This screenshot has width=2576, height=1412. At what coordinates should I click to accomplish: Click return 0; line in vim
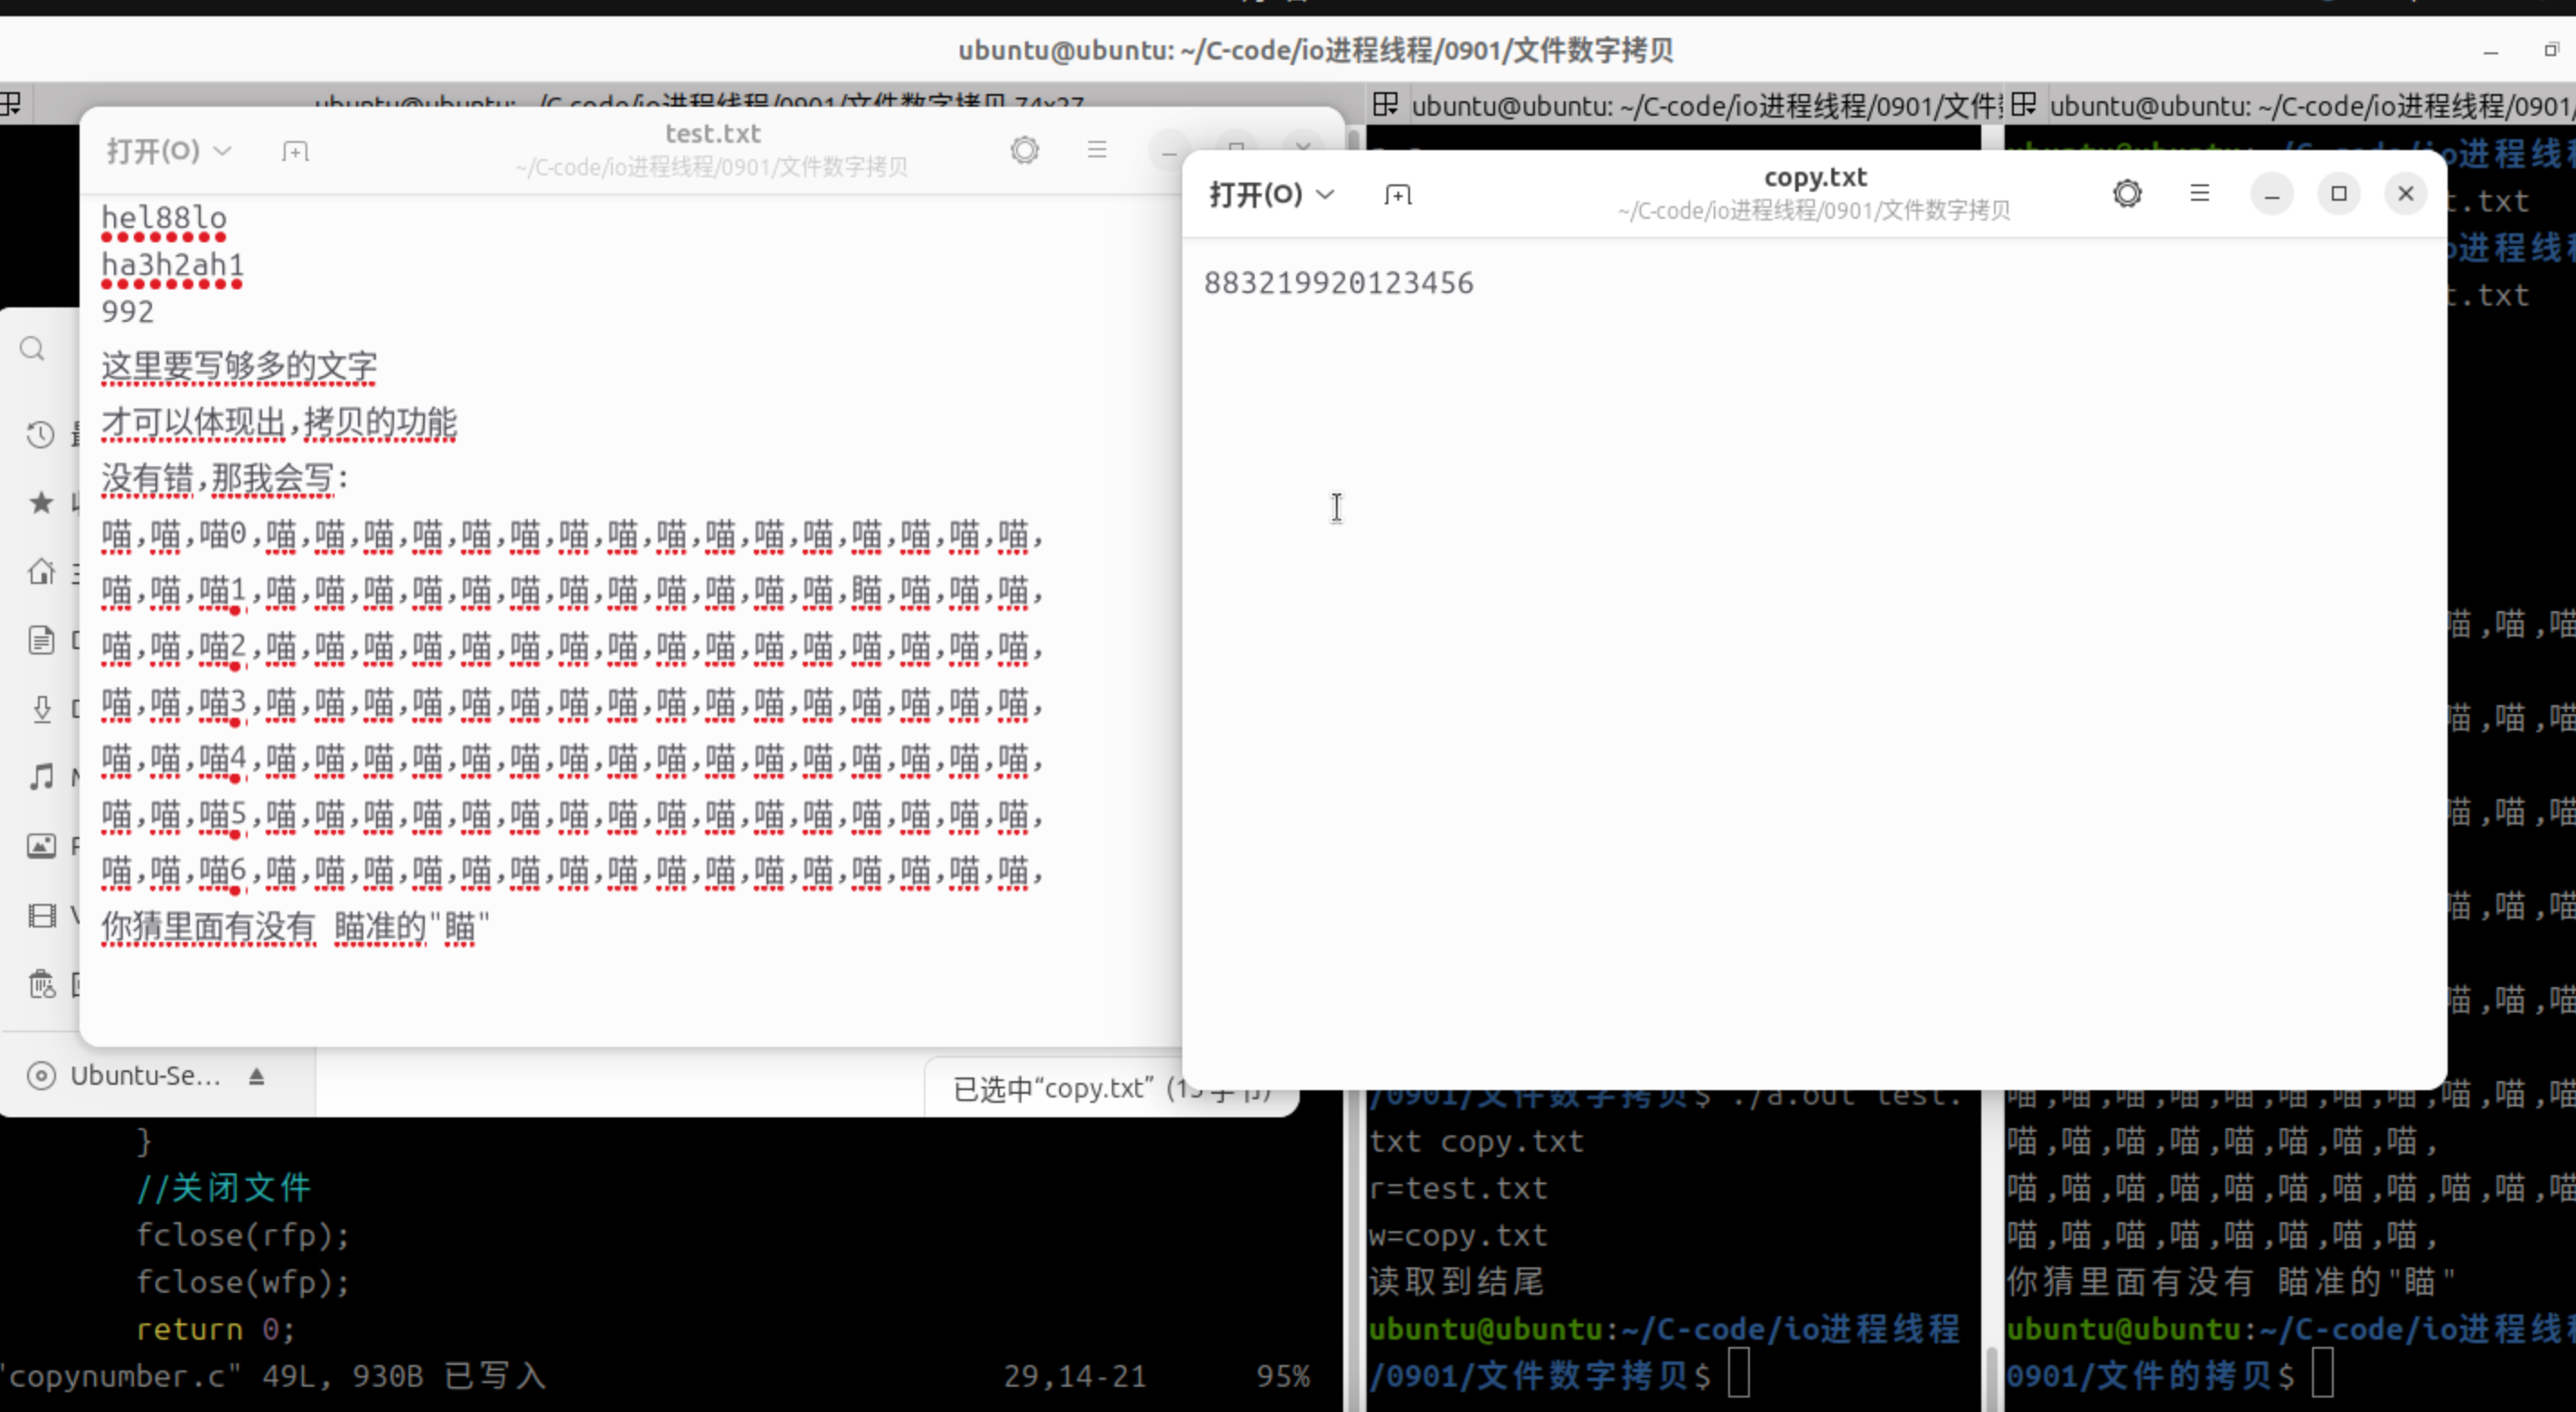pos(216,1329)
